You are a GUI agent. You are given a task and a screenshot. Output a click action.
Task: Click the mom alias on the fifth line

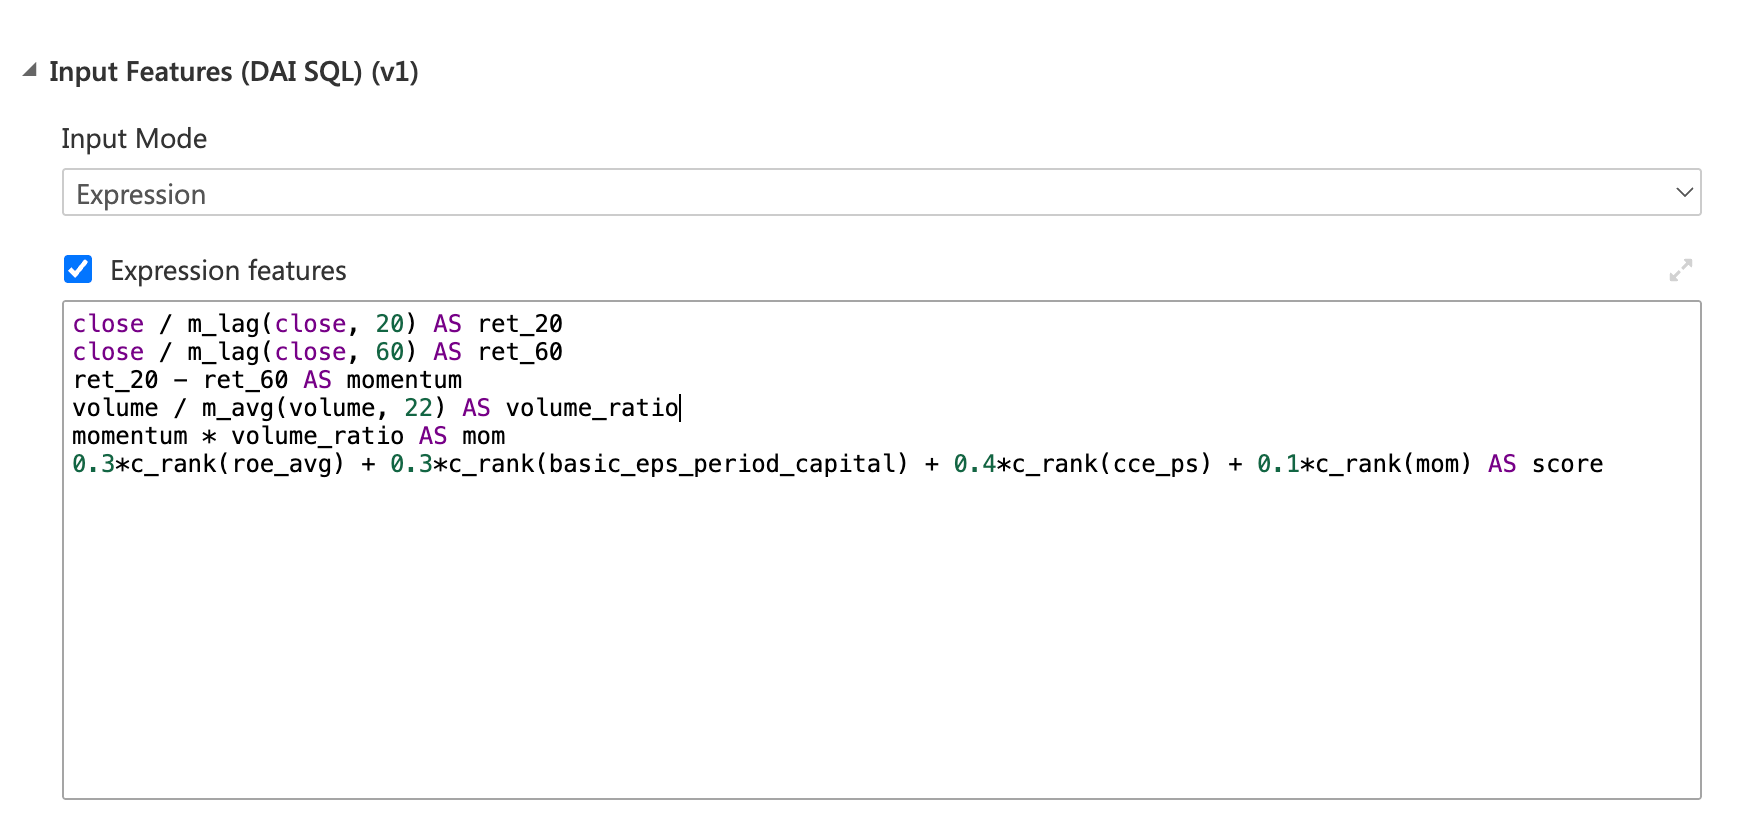[484, 436]
